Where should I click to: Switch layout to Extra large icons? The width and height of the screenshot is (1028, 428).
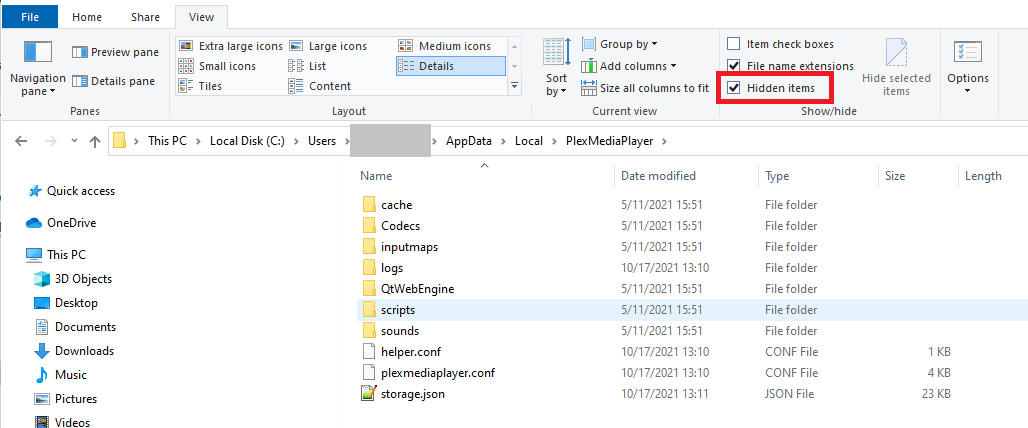click(x=231, y=46)
